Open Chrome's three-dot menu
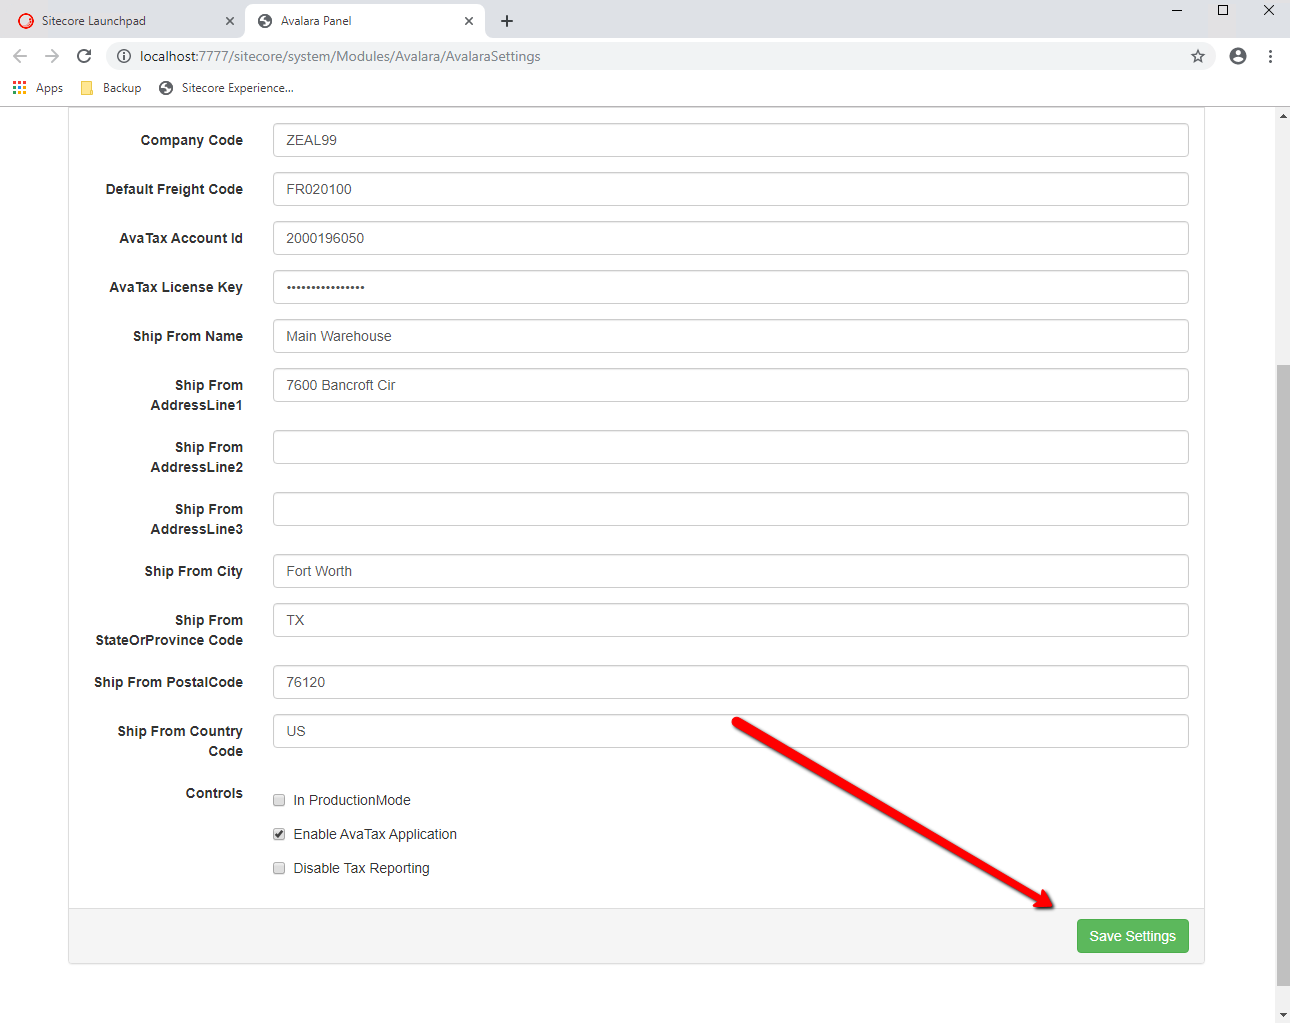The width and height of the screenshot is (1290, 1023). 1270,56
